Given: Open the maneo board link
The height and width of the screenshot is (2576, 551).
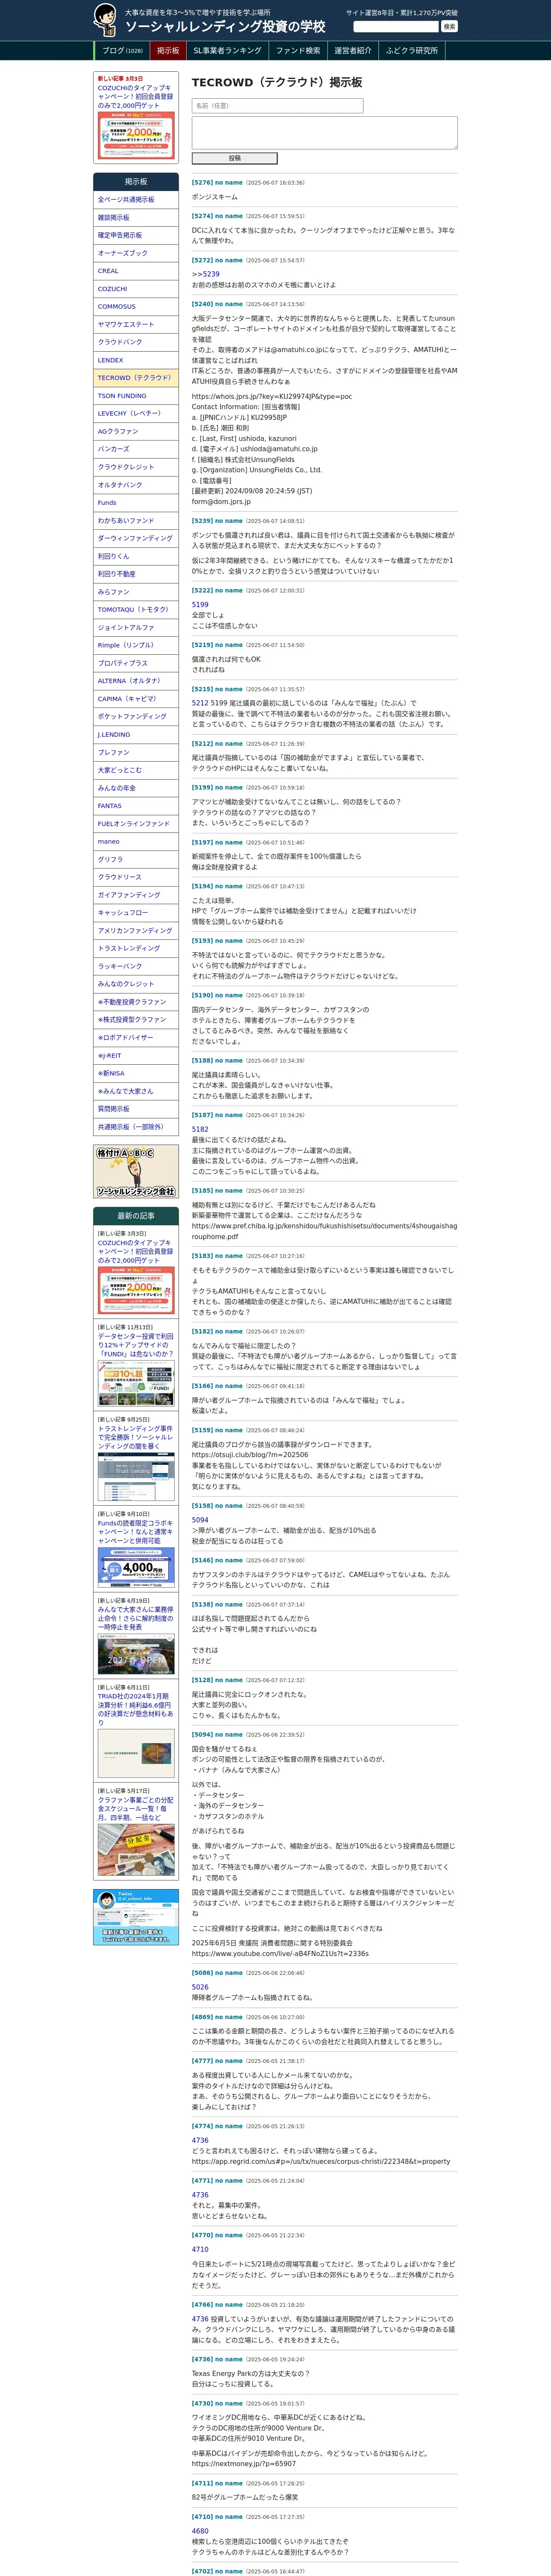Looking at the screenshot, I should pyautogui.click(x=136, y=842).
